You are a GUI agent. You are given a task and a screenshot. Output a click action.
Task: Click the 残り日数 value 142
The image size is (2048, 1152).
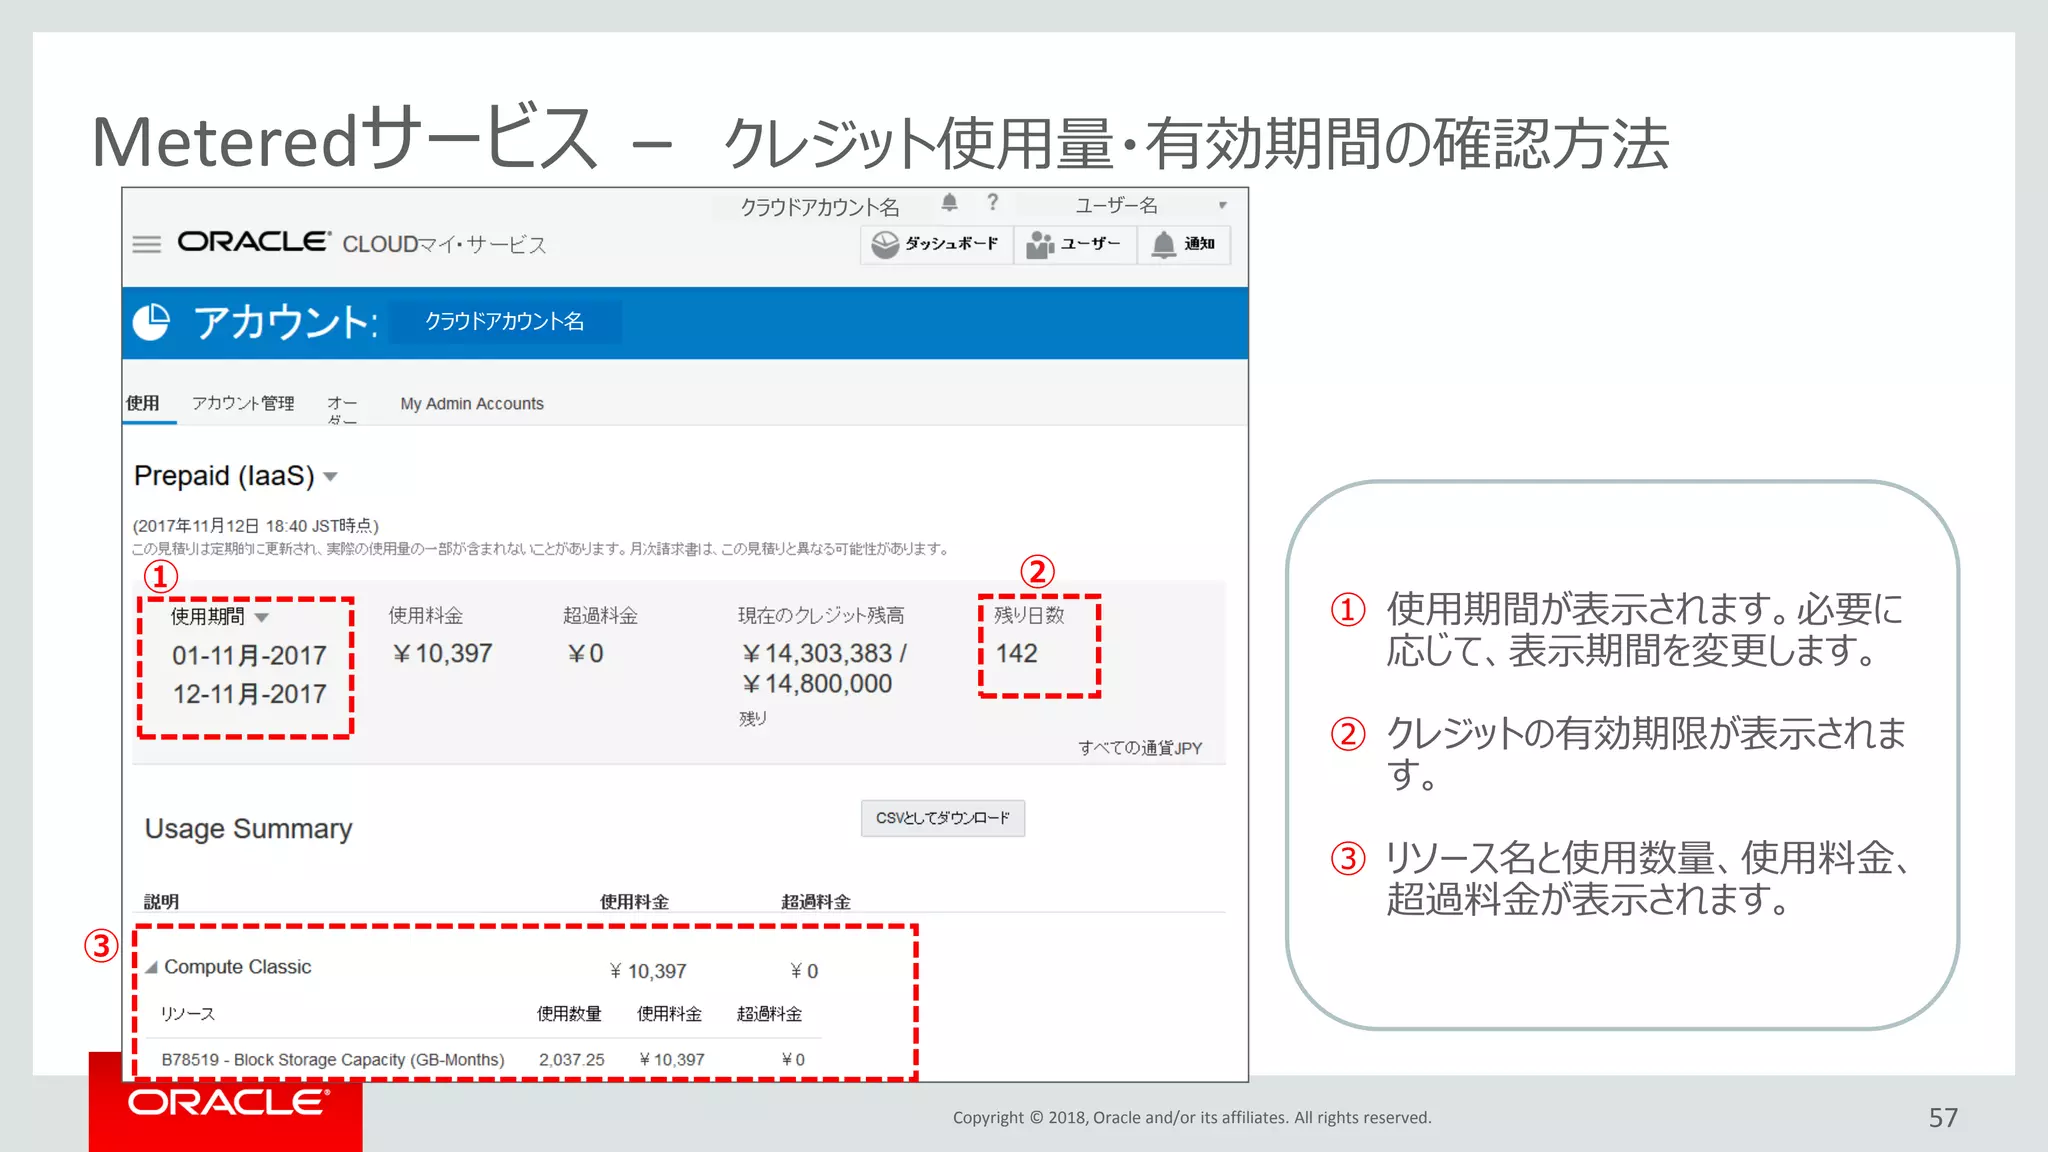[x=1016, y=654]
